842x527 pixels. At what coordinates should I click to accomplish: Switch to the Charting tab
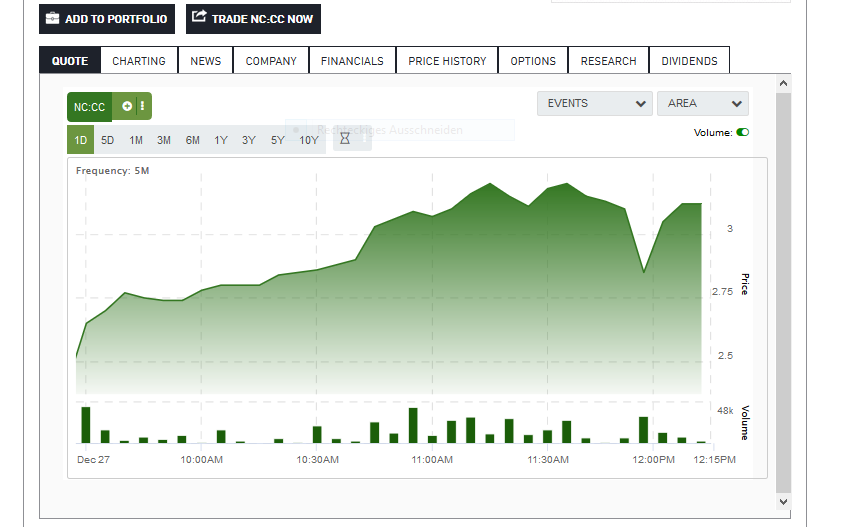[x=139, y=61]
